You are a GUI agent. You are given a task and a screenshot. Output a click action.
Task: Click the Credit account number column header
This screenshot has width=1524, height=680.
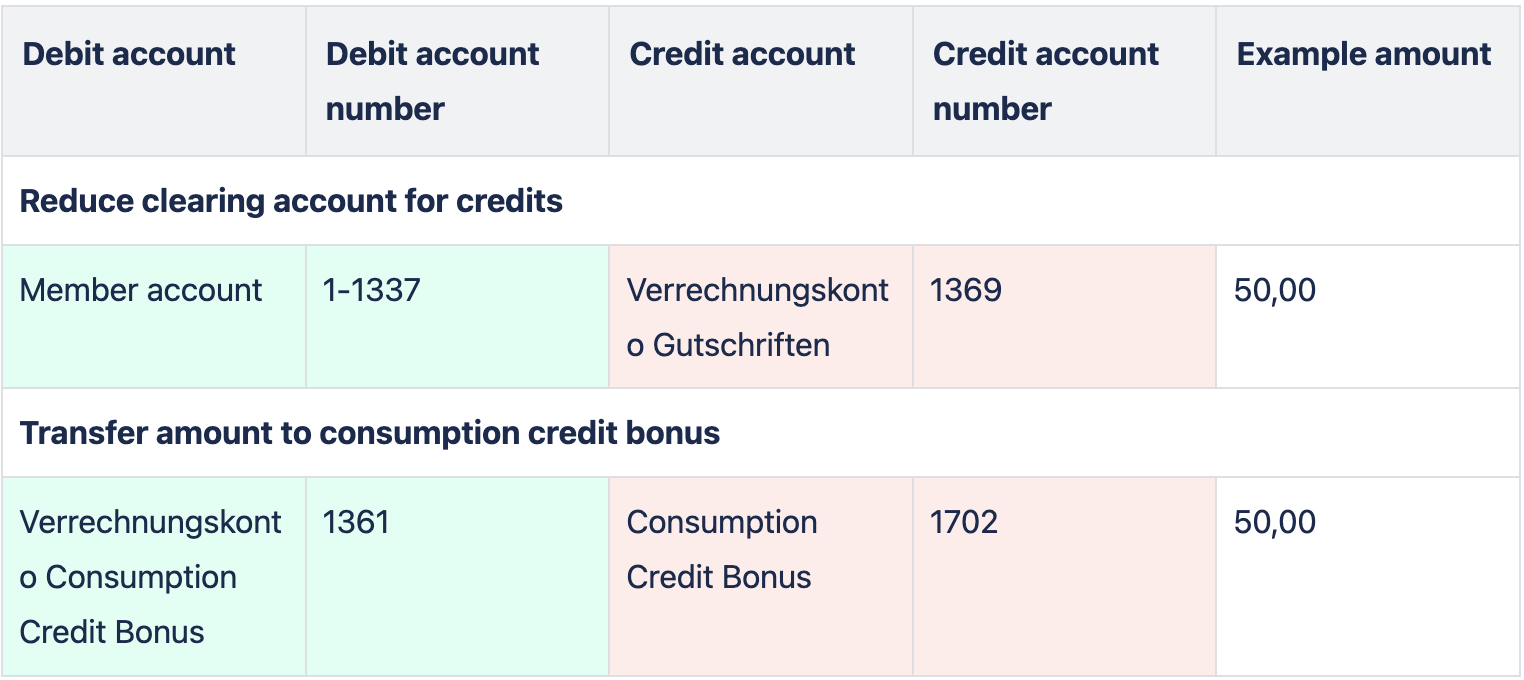click(1064, 81)
